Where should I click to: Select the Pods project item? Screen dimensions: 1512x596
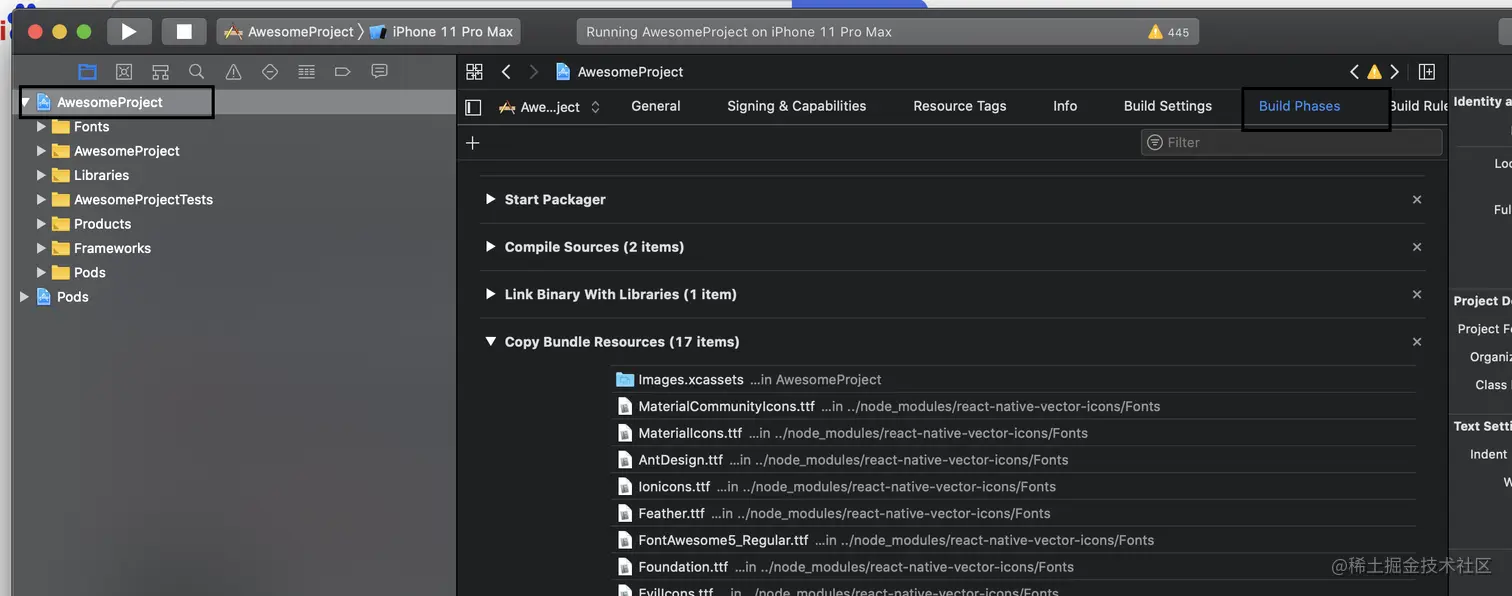235,297
